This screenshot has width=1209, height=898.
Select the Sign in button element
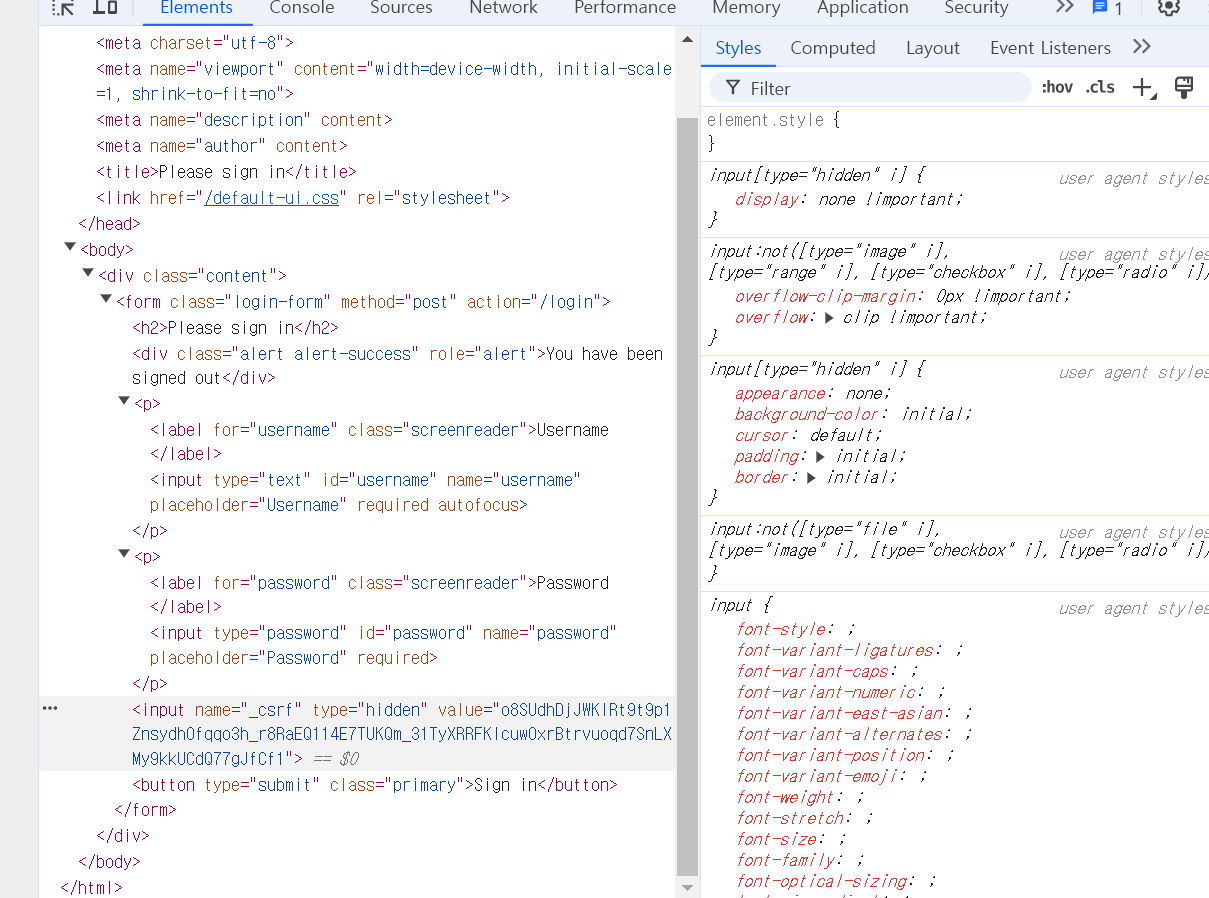[375, 785]
